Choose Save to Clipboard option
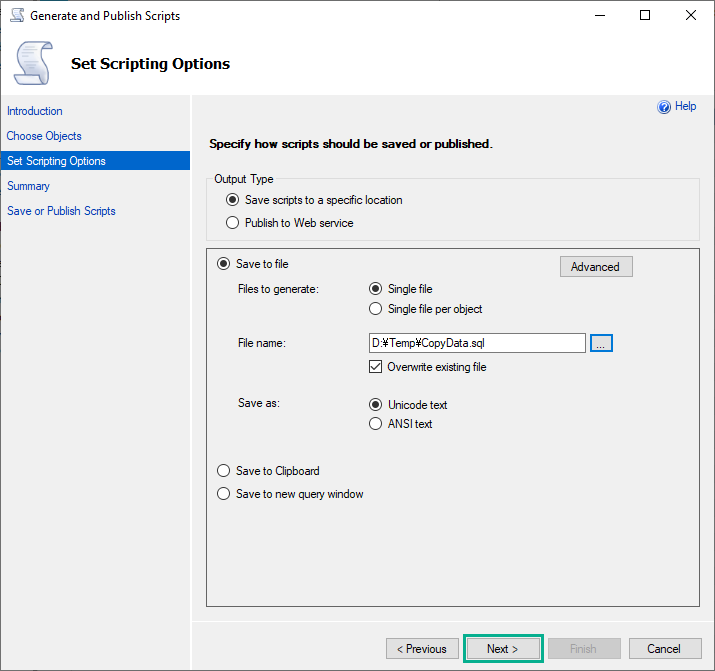The width and height of the screenshot is (715, 671). pyautogui.click(x=224, y=471)
